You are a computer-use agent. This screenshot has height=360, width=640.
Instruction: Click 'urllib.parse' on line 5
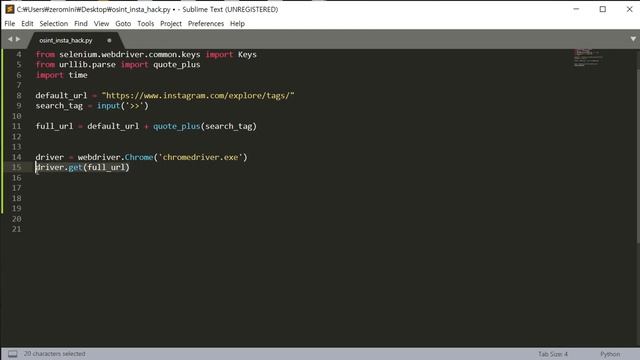[87, 64]
